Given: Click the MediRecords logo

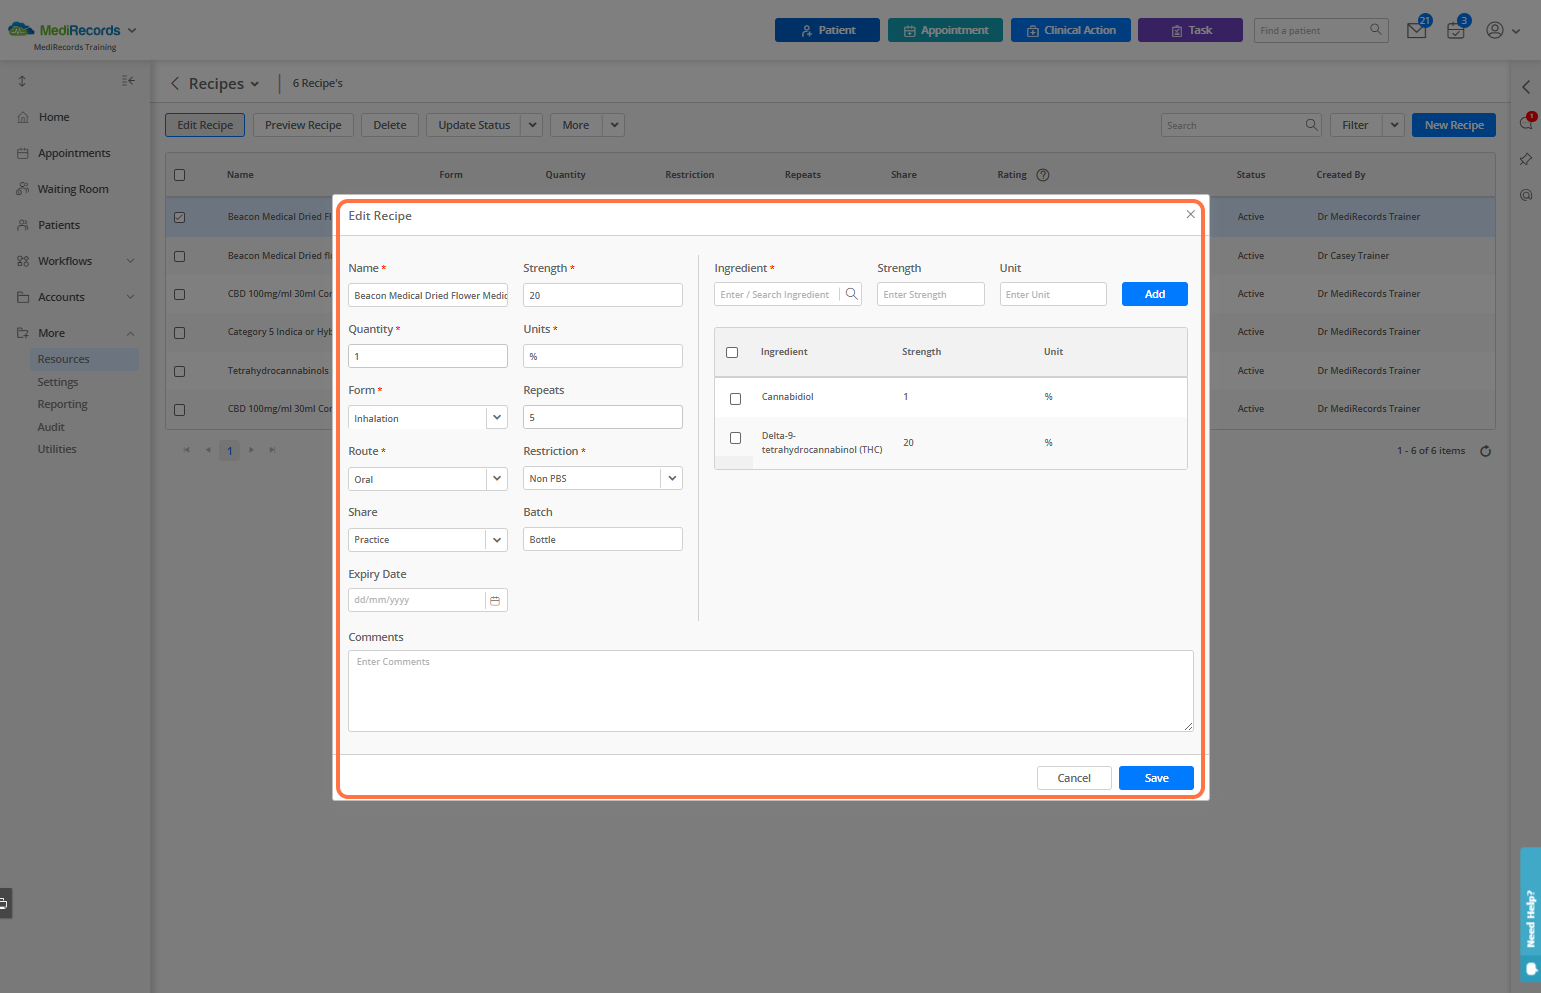Looking at the screenshot, I should [64, 30].
